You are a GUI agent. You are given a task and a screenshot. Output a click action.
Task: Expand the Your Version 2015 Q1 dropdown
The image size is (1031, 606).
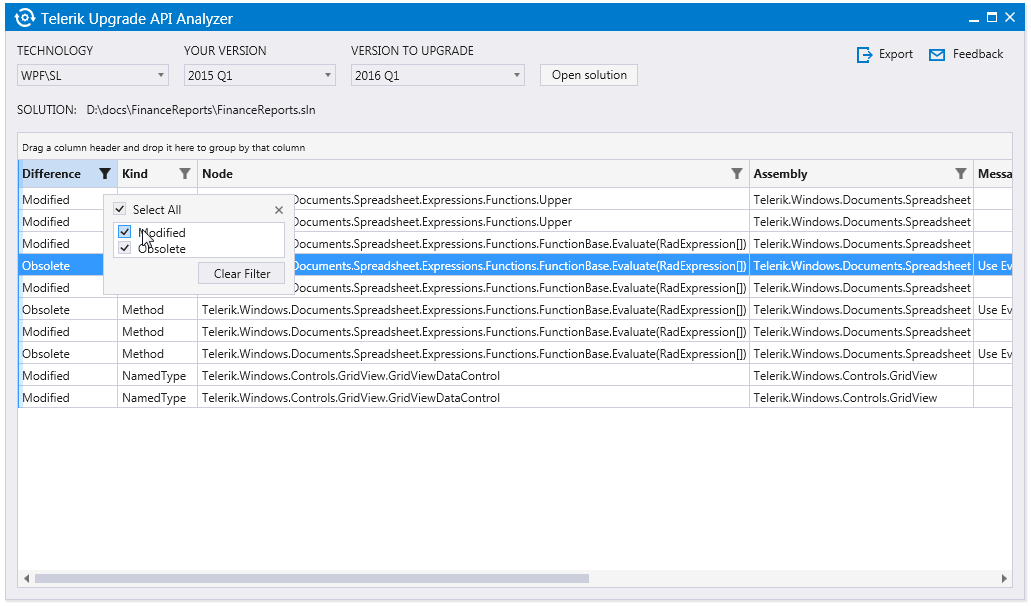tap(260, 75)
